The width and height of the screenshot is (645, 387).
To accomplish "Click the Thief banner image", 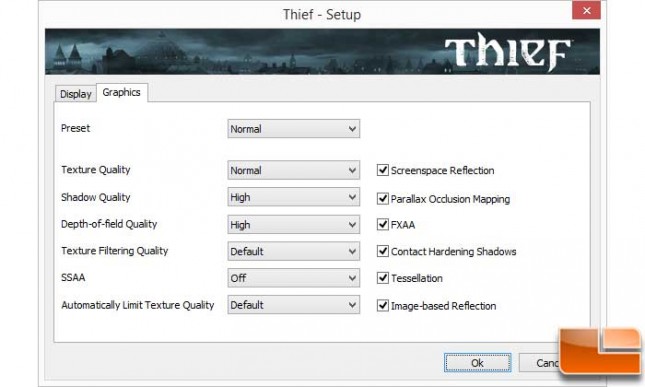I will 322,51.
